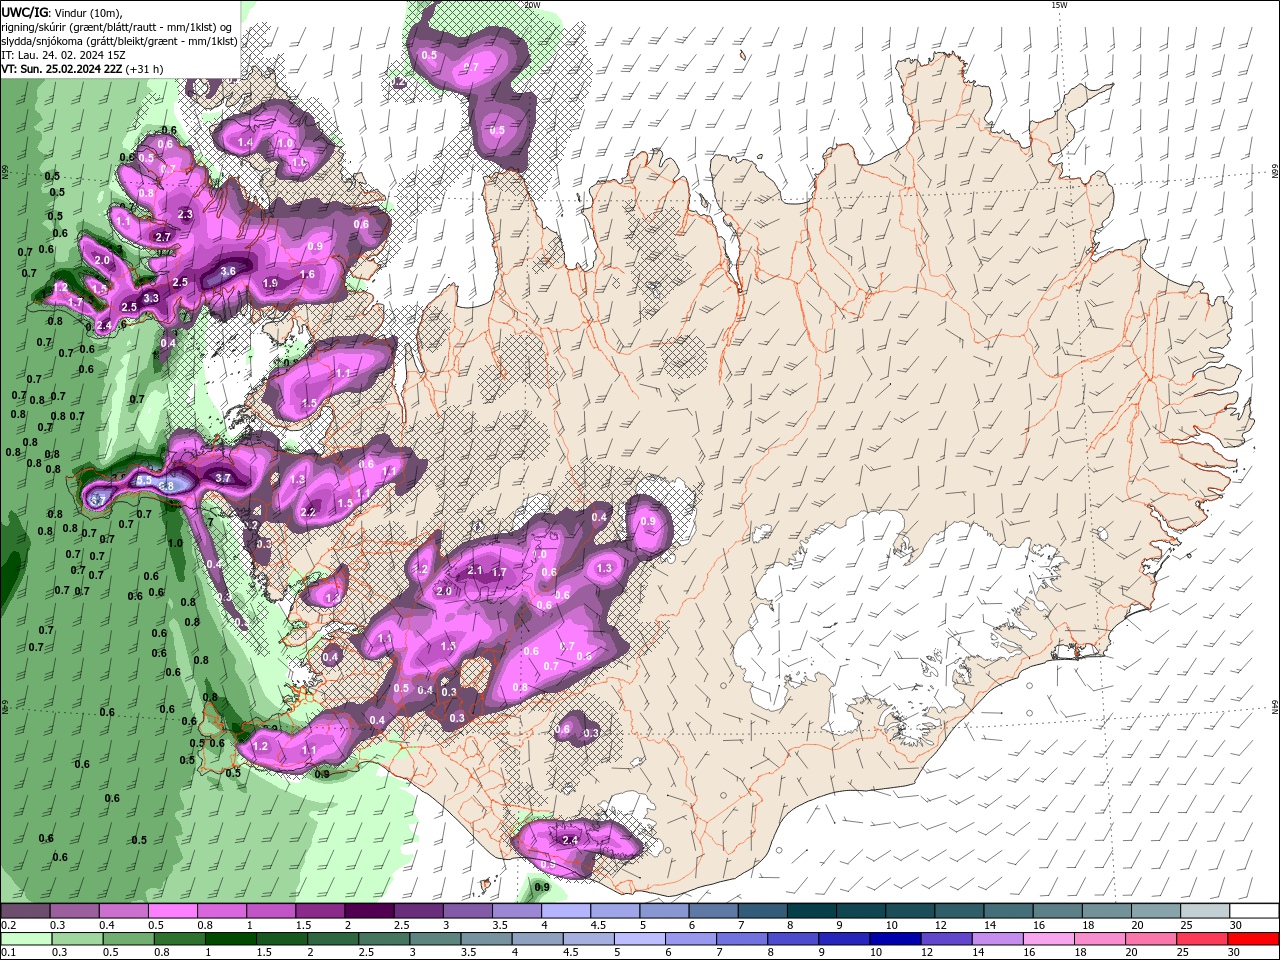Viewport: 1280px width, 960px height.
Task: Select the lavender 14 rain legend swatch
Action: click(x=997, y=938)
